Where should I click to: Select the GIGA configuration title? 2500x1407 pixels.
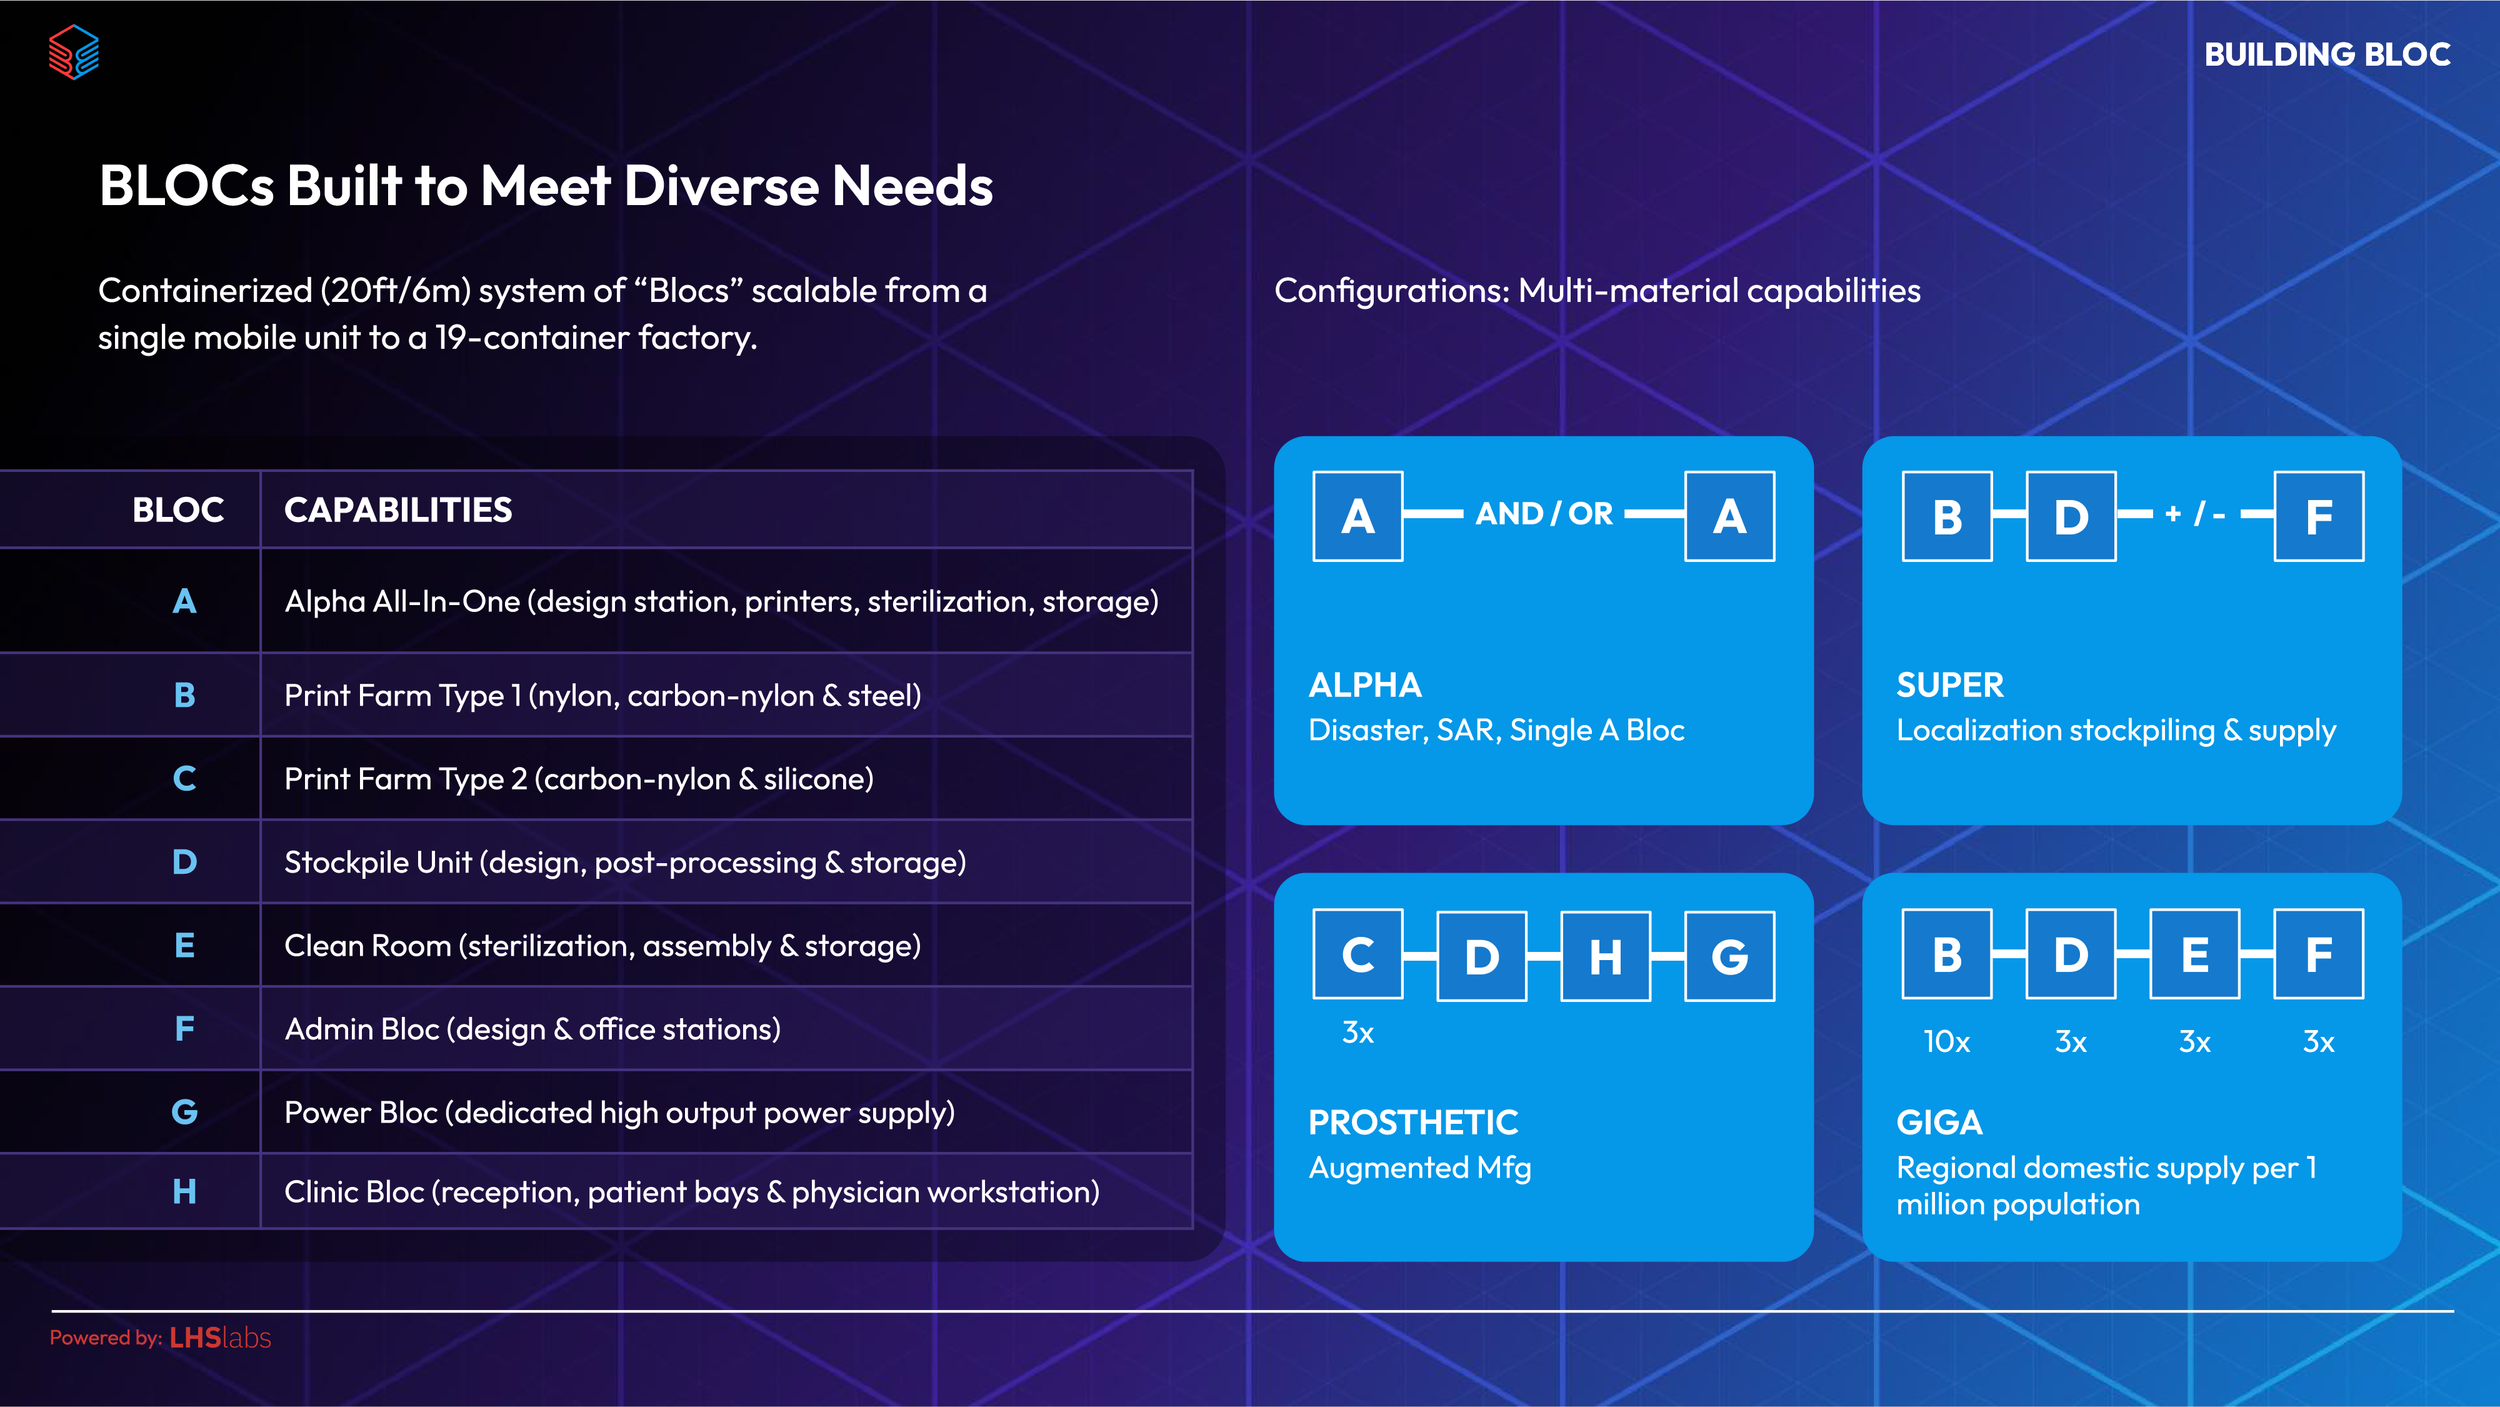[x=1938, y=1122]
